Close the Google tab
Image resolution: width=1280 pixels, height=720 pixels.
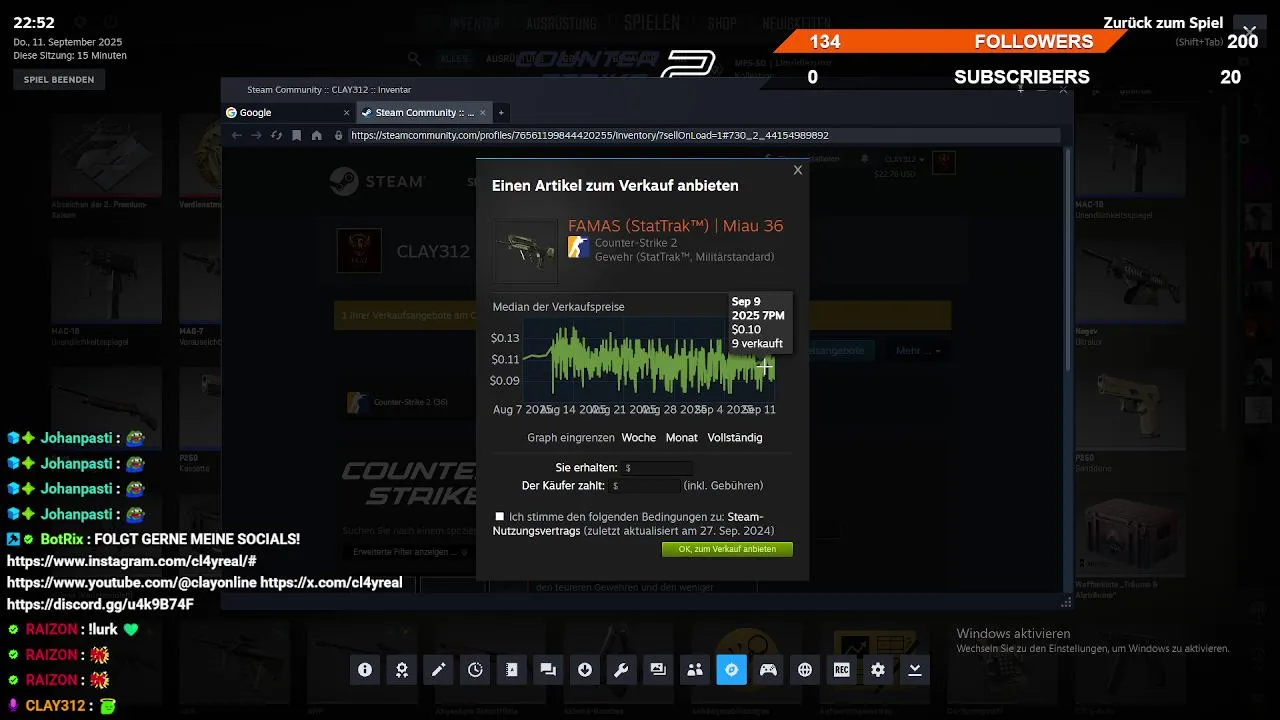click(347, 113)
